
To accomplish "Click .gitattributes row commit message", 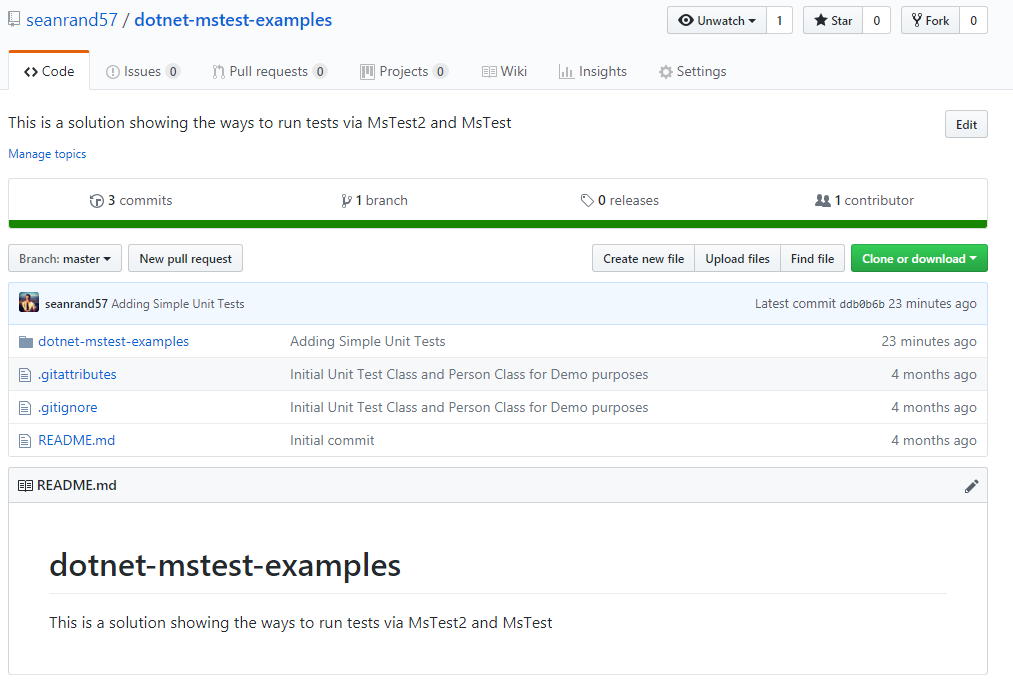I will 469,374.
